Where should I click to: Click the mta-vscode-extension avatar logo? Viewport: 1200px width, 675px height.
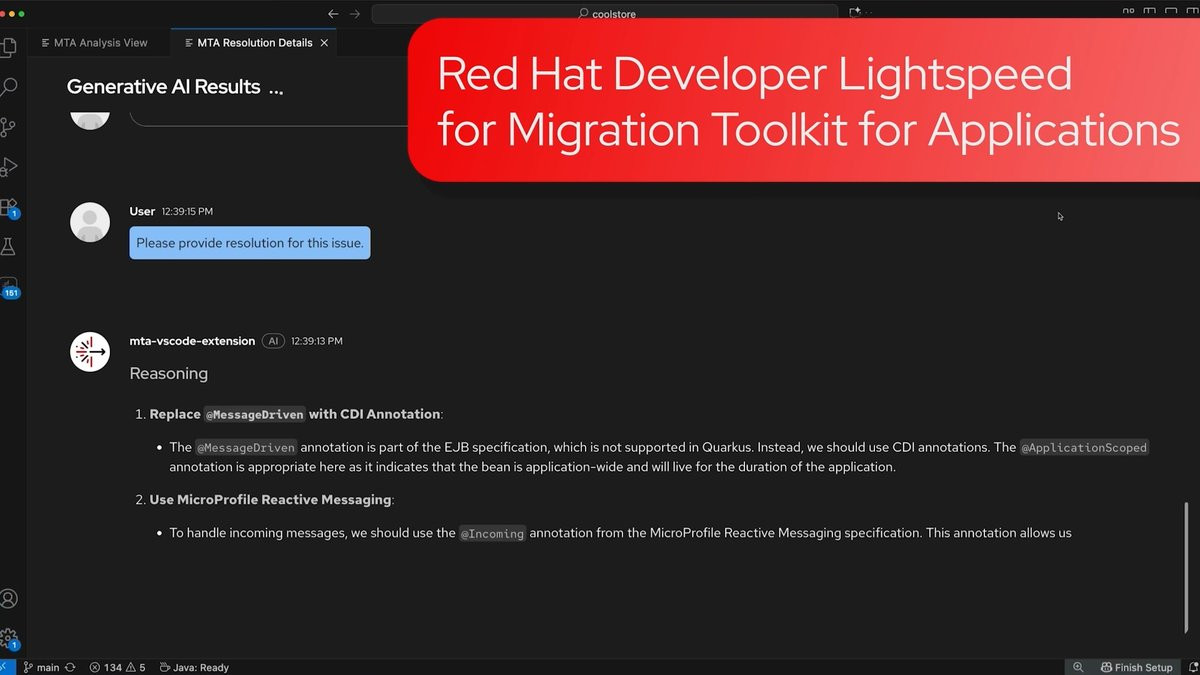[90, 352]
